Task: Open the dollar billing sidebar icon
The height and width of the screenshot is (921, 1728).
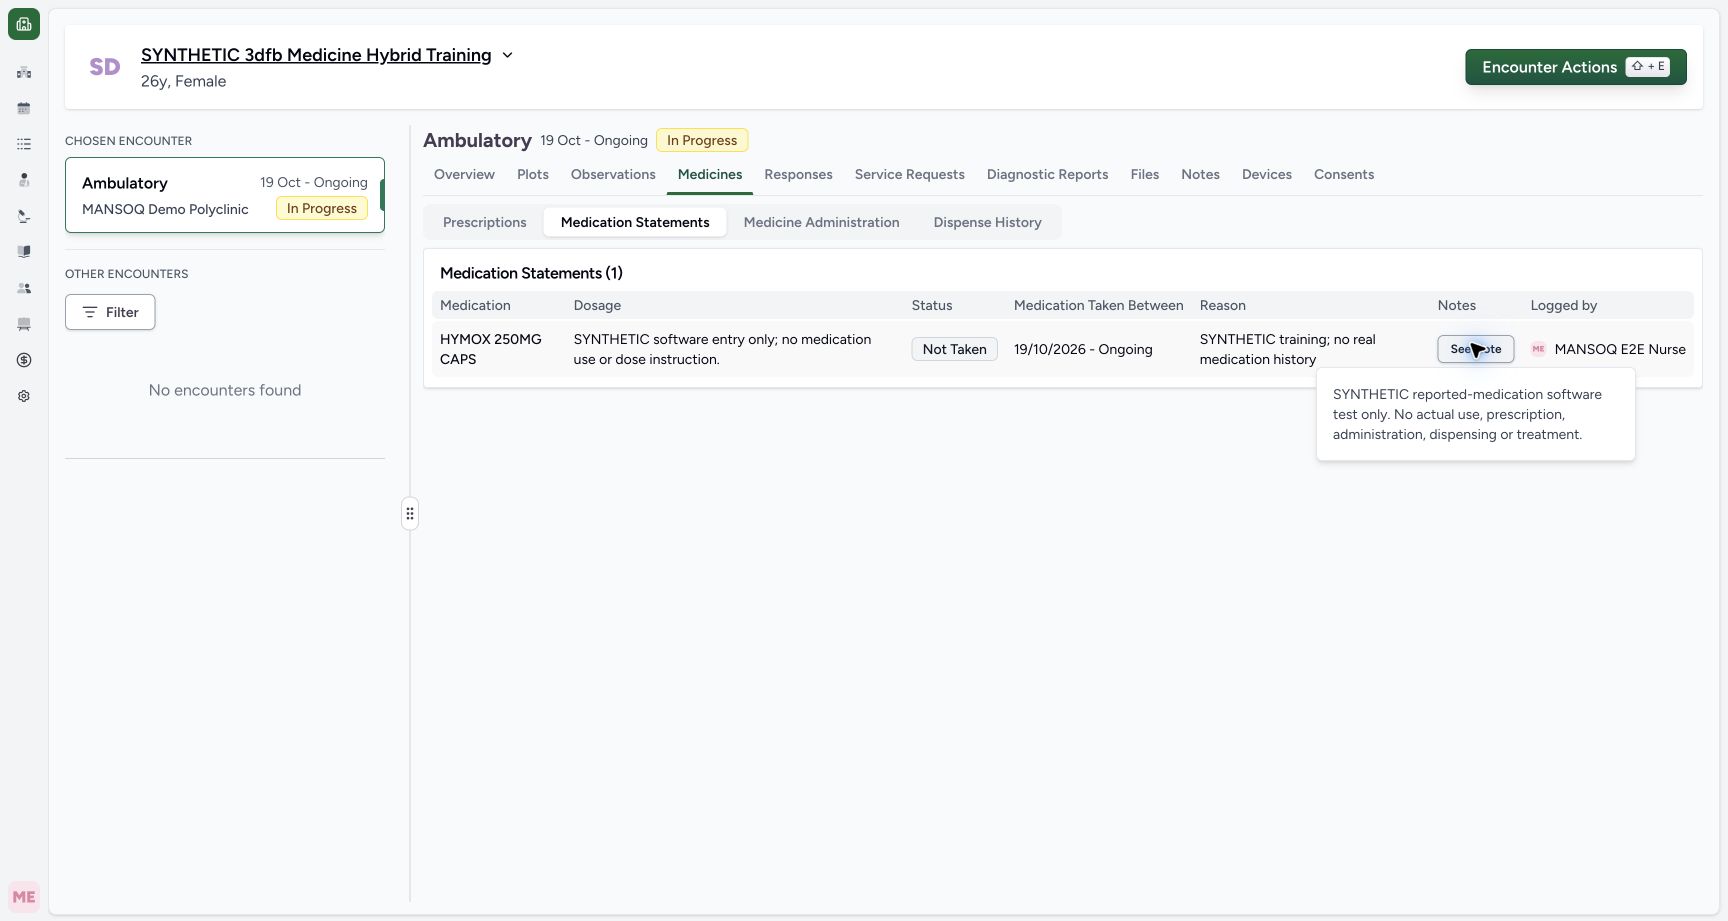Action: pos(24,360)
